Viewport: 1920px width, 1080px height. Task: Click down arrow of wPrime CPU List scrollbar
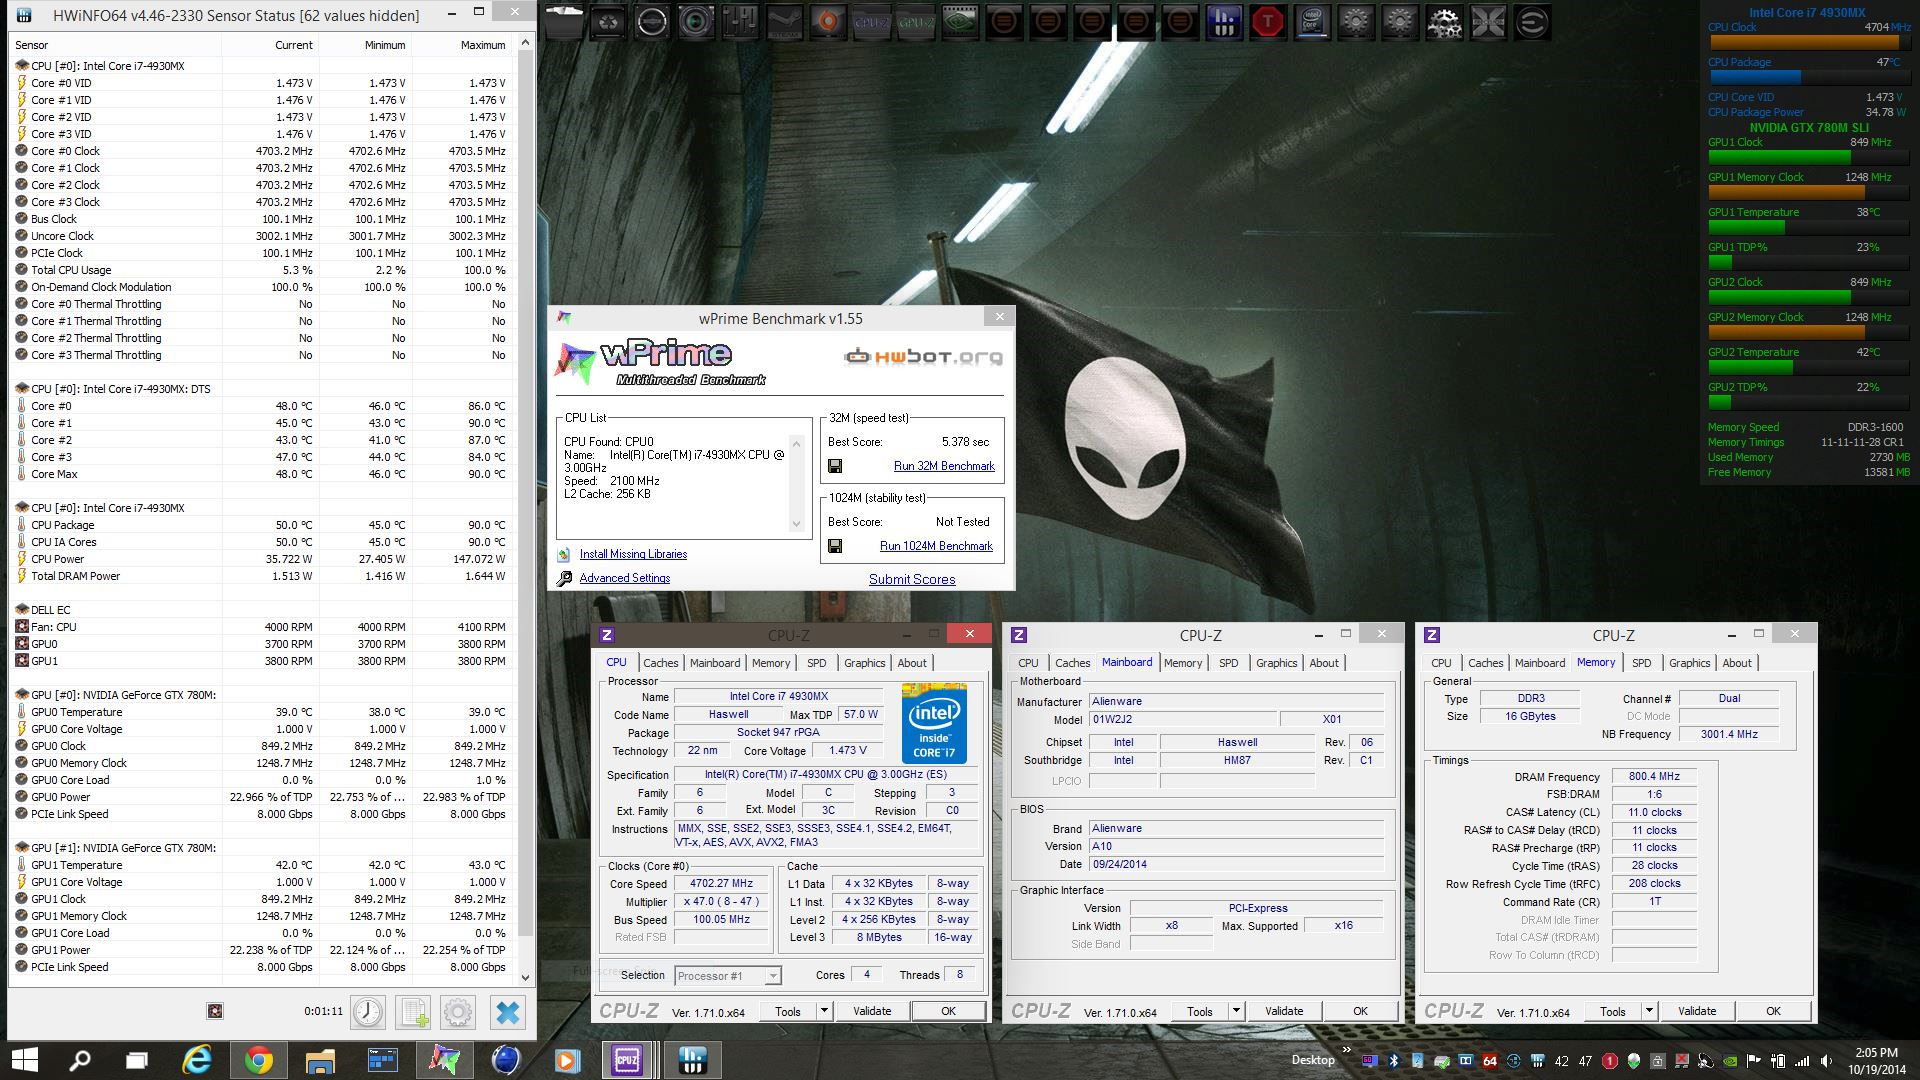pos(797,524)
